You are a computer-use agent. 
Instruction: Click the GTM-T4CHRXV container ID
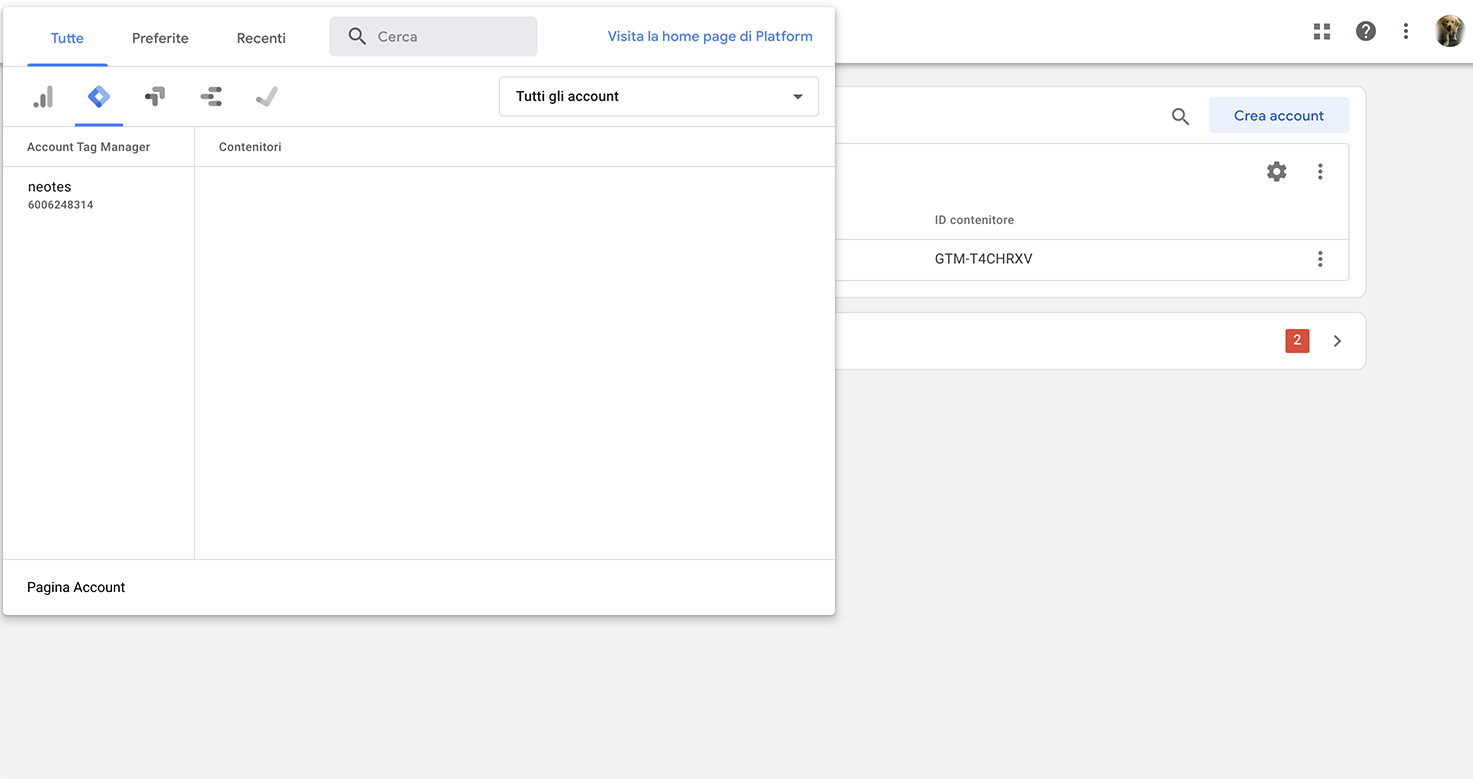984,259
